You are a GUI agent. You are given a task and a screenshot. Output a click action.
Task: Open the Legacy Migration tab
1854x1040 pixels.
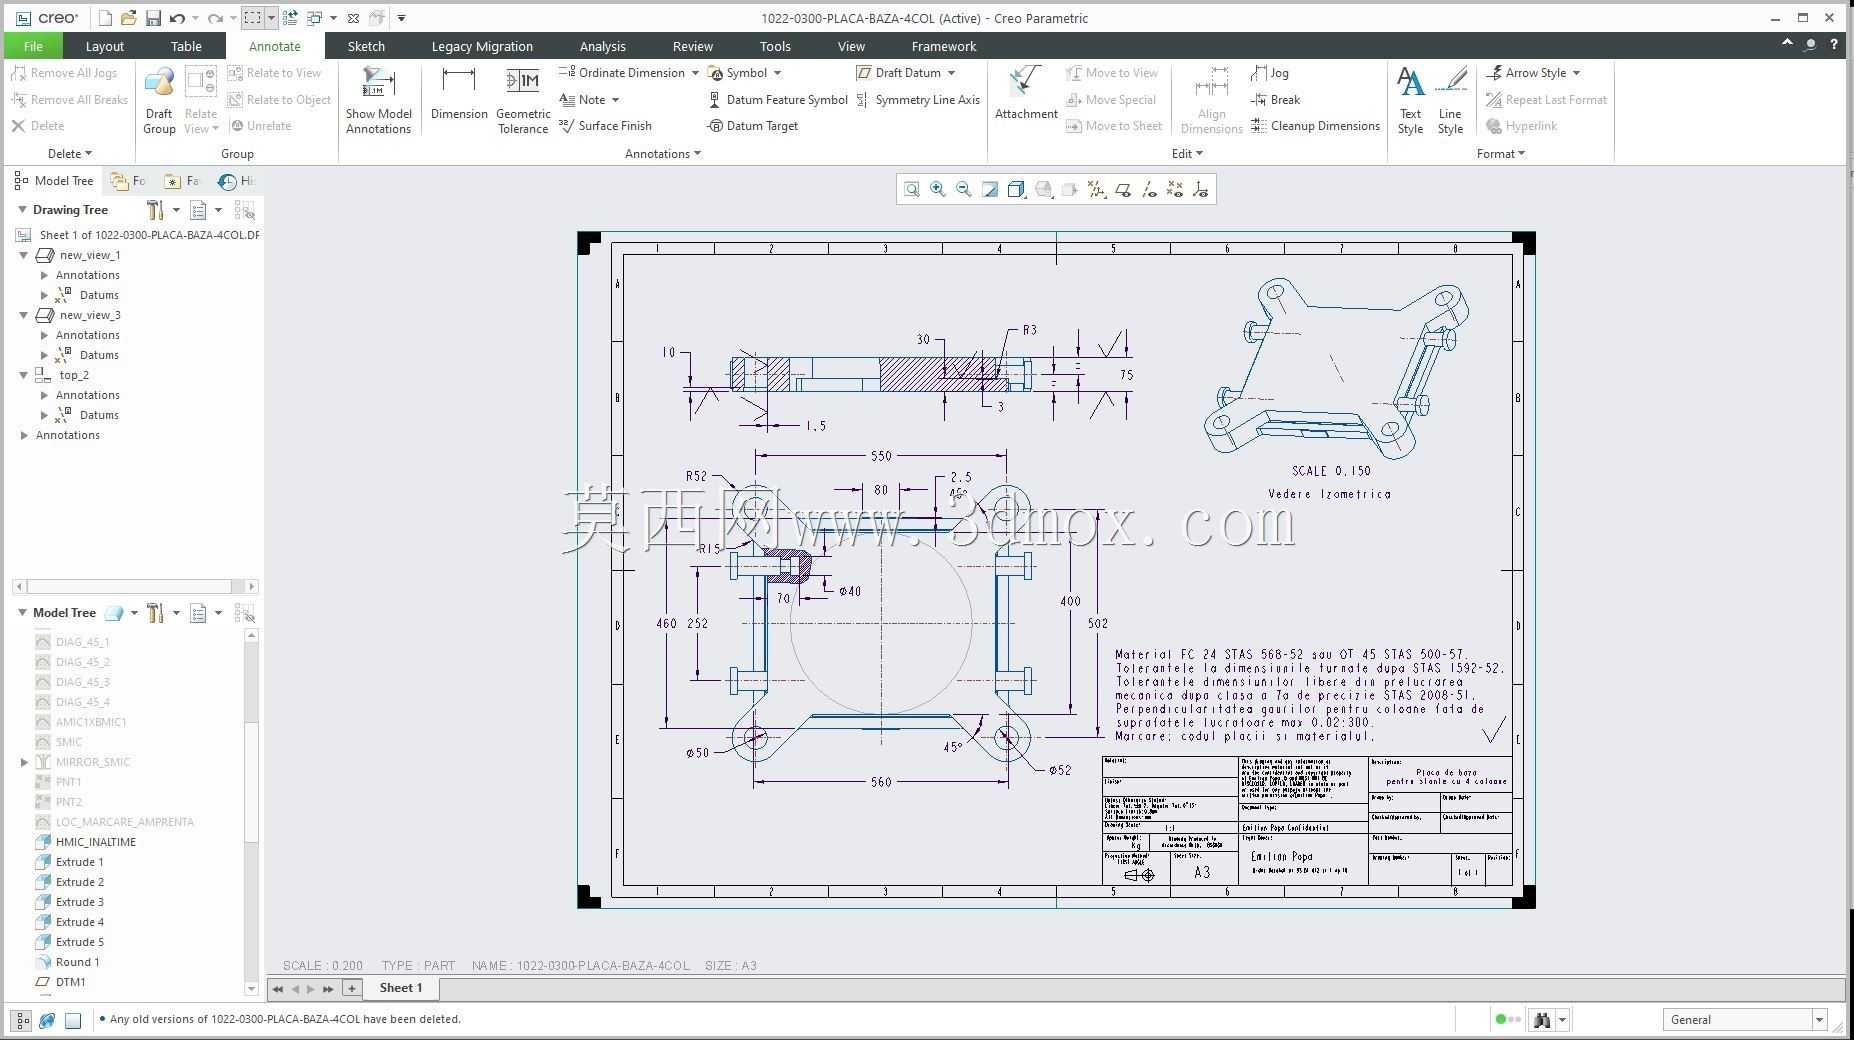pos(482,46)
